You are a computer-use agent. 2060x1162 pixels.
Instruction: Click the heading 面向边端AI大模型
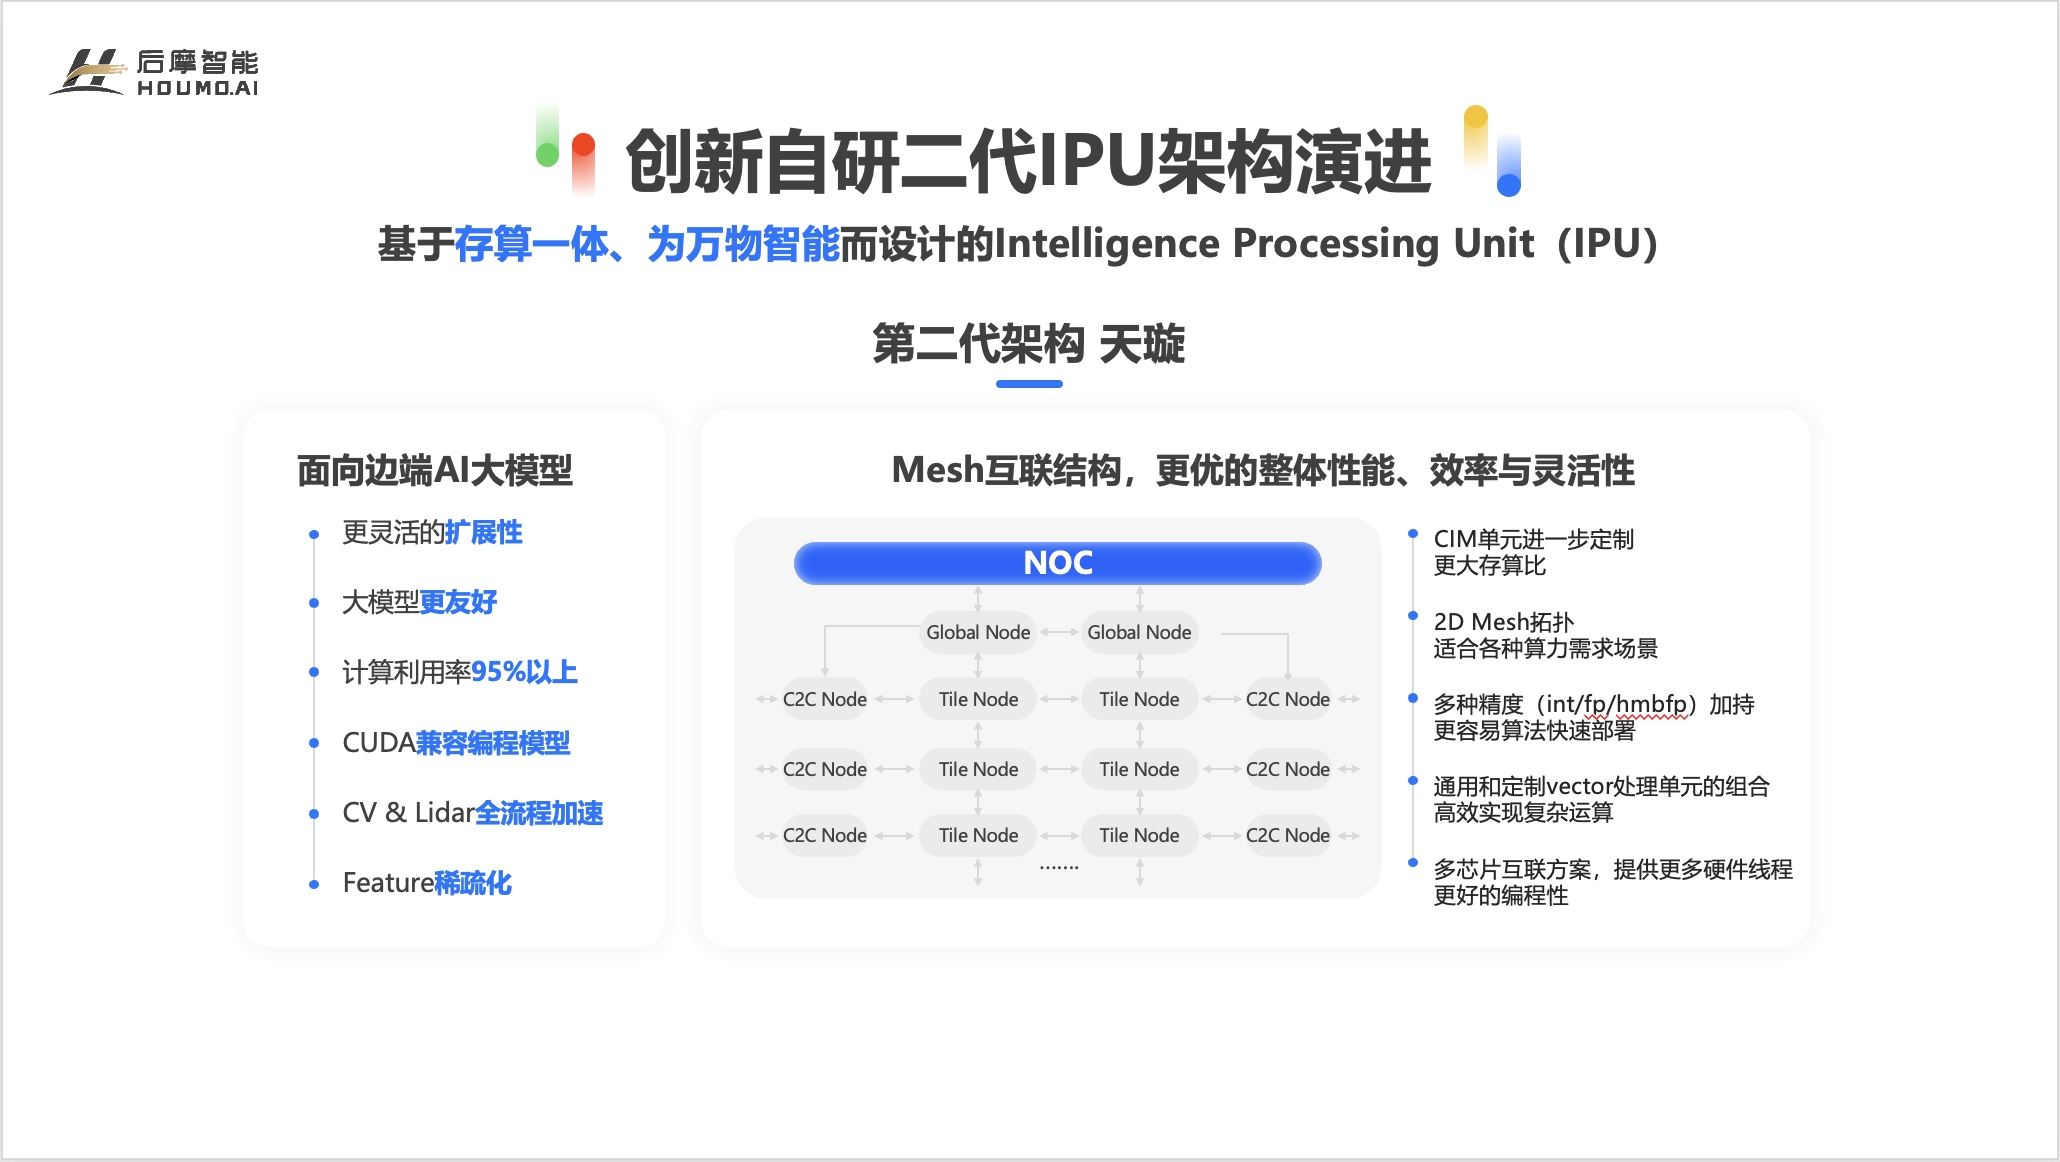[435, 470]
